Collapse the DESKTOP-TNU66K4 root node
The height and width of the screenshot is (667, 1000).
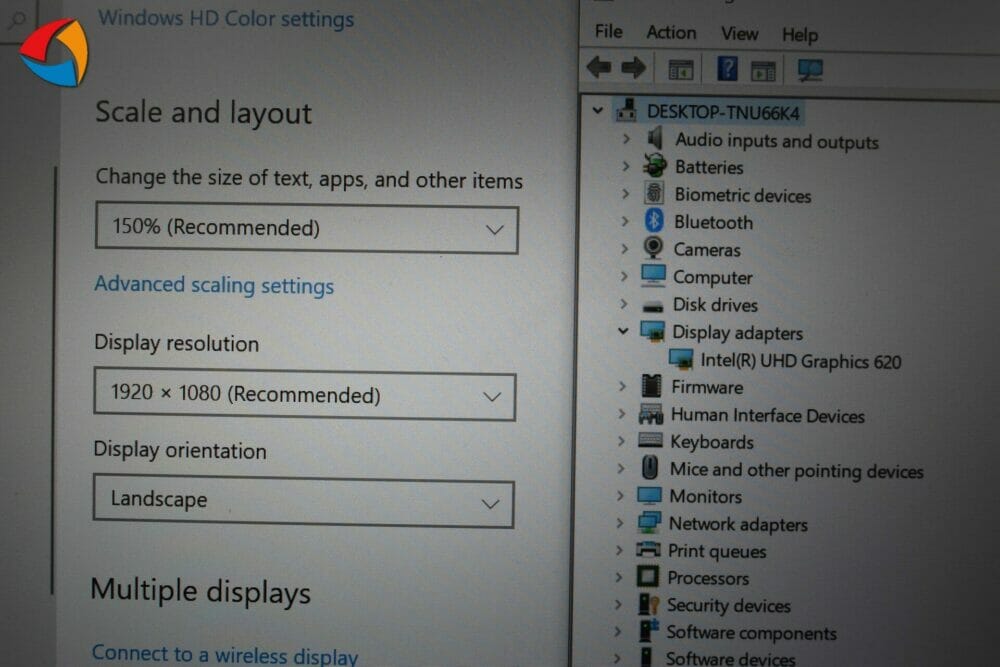point(598,110)
